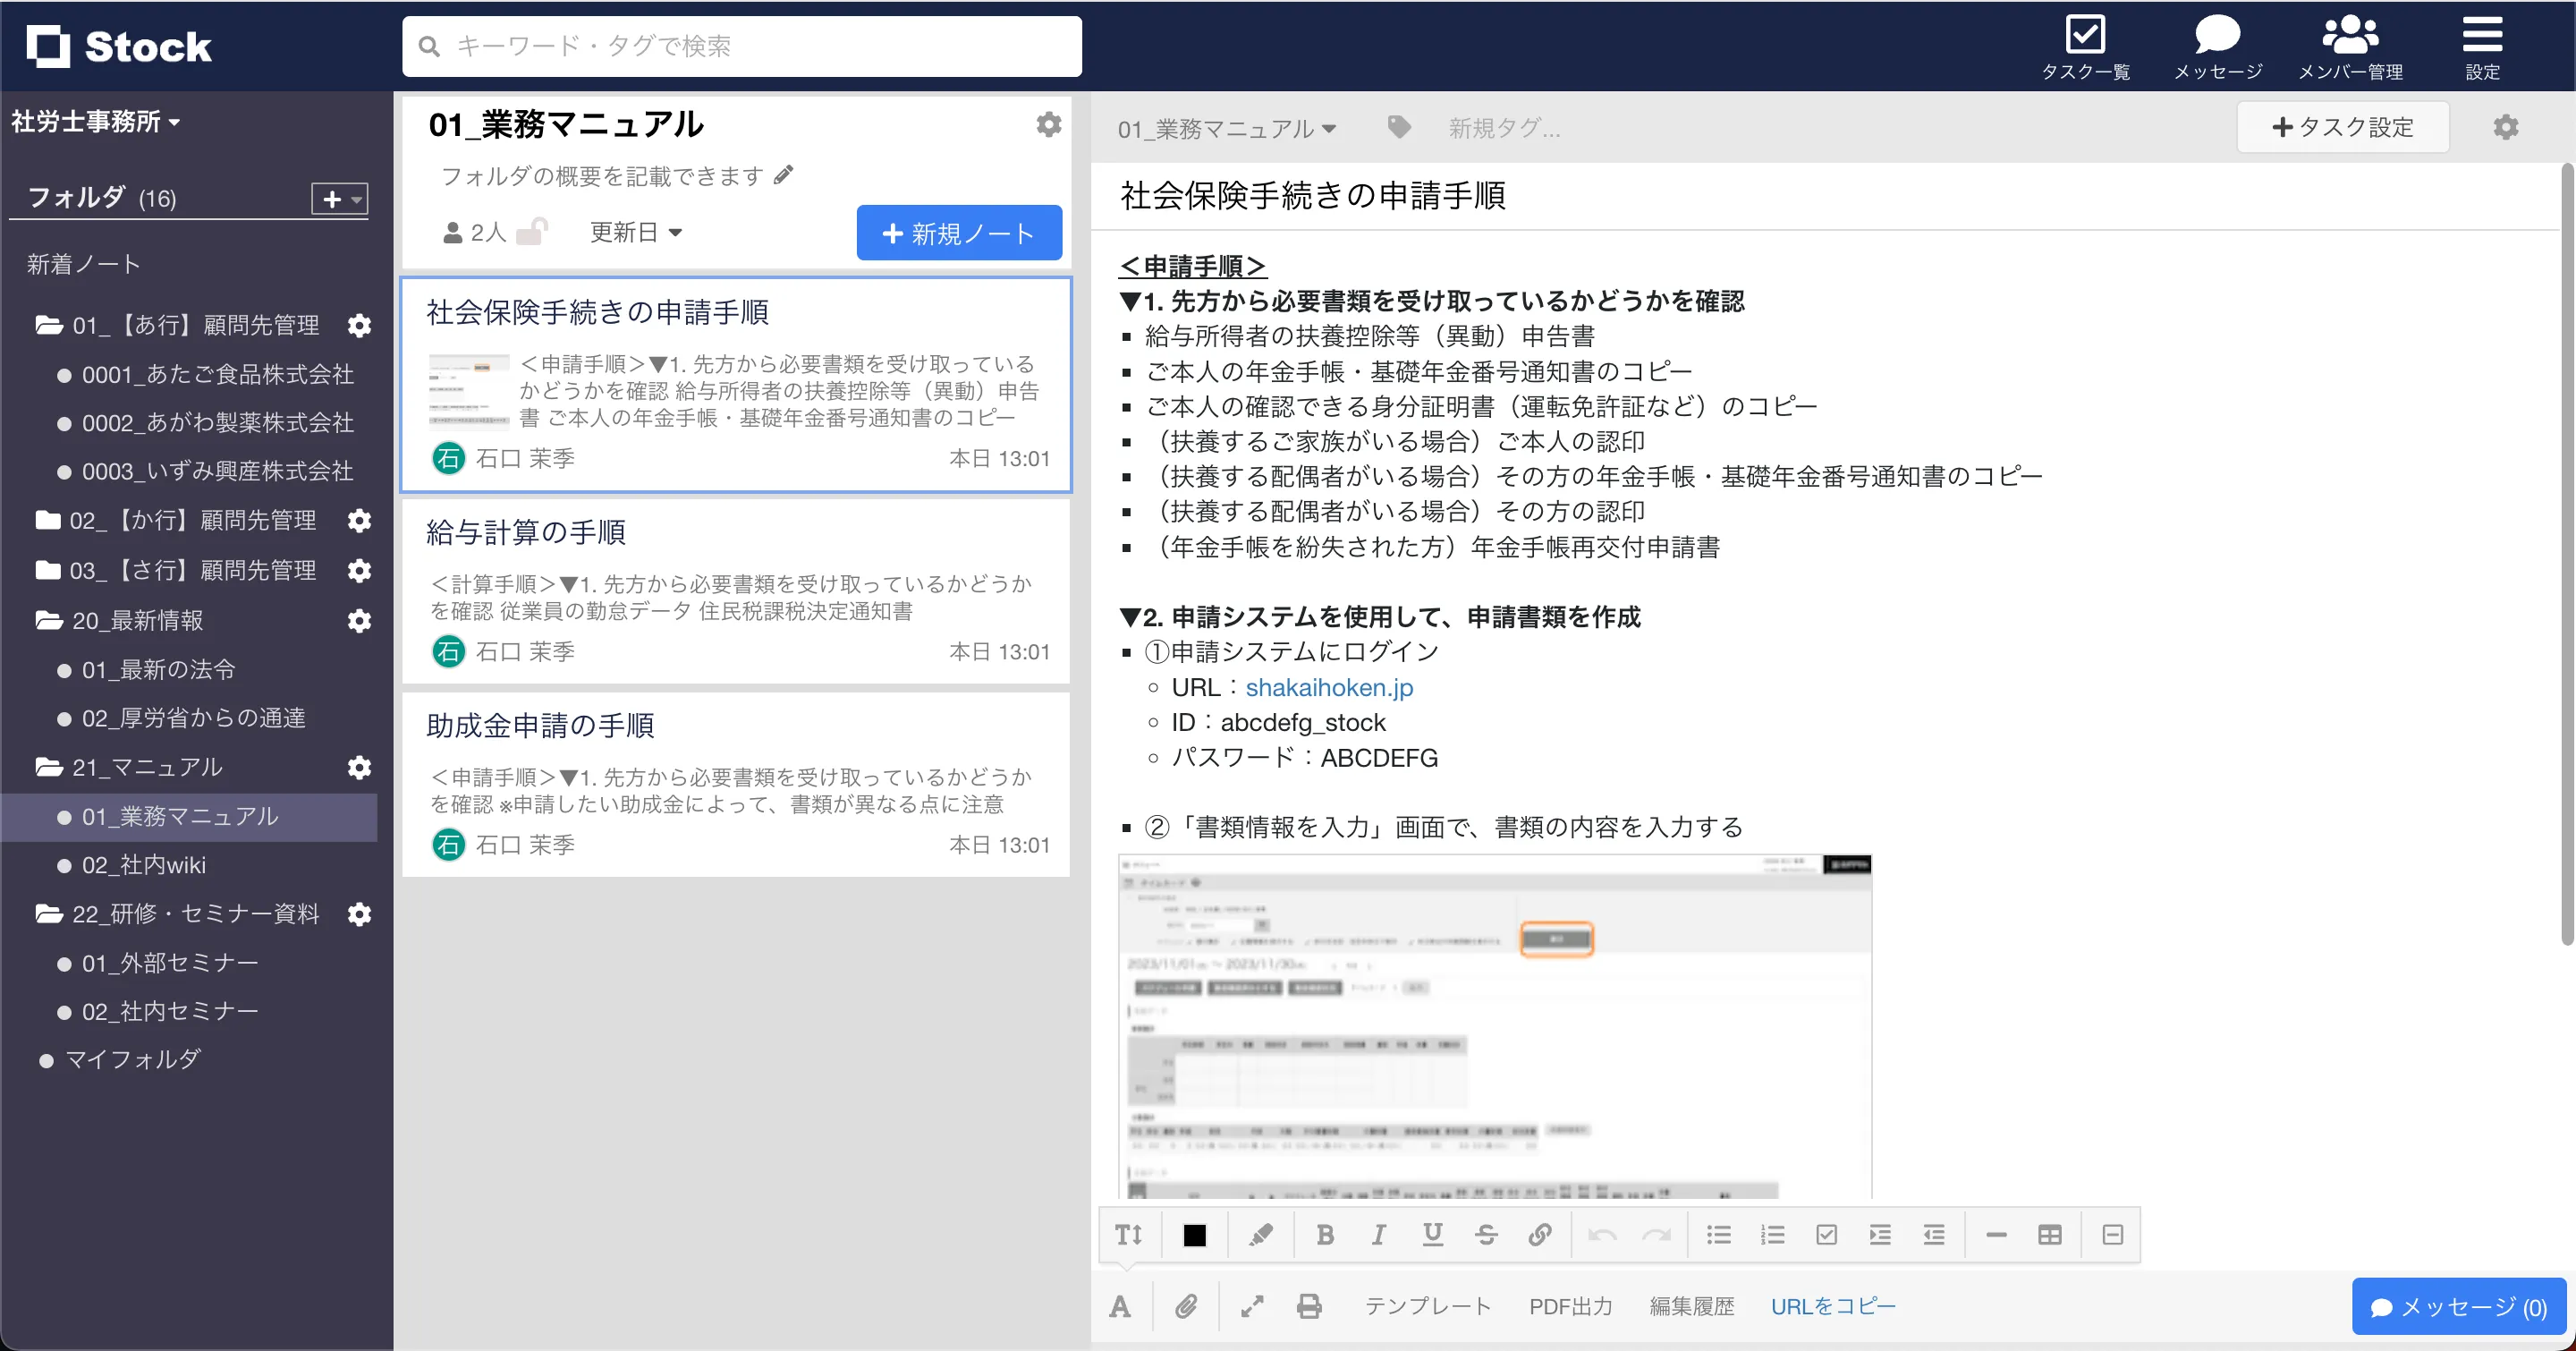
Task: Attach a file using the paperclip icon
Action: pyautogui.click(x=1187, y=1306)
